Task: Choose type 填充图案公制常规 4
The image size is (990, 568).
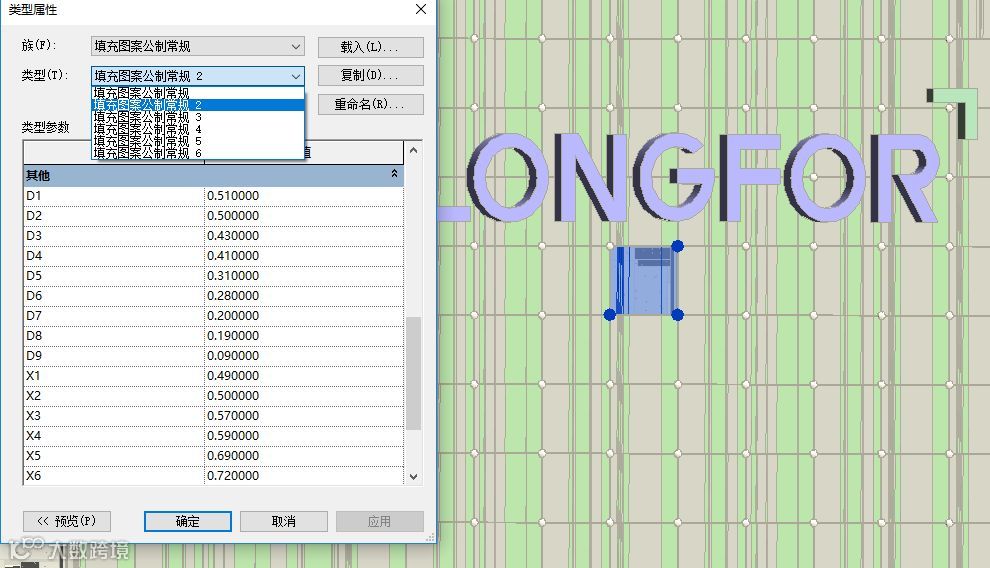Action: [x=198, y=129]
